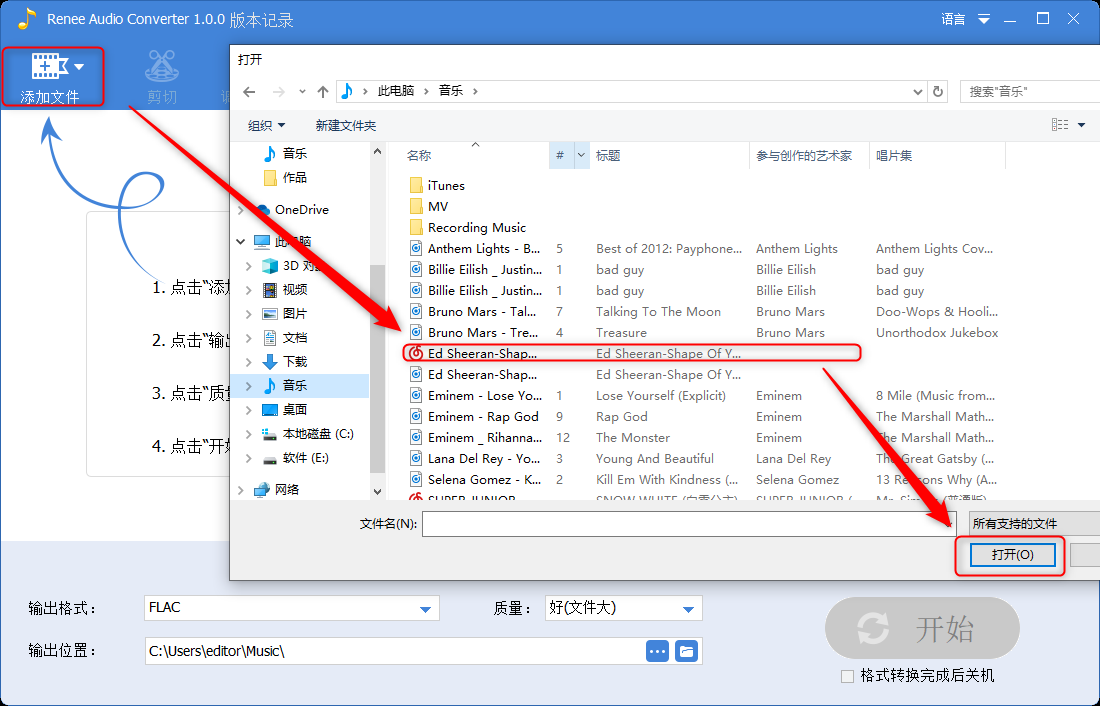Select the "Talking To The Moon" title cell

(658, 312)
